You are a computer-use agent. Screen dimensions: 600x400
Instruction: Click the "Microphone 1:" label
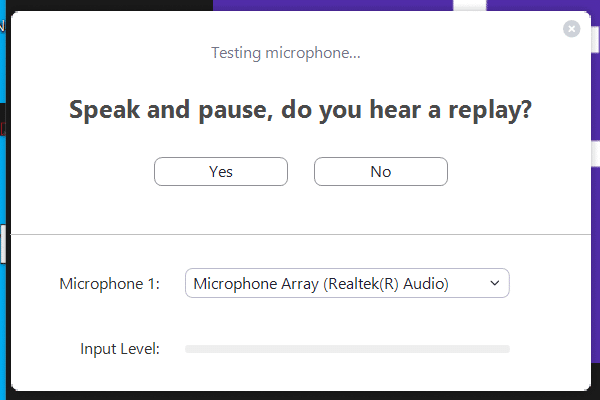coord(109,284)
